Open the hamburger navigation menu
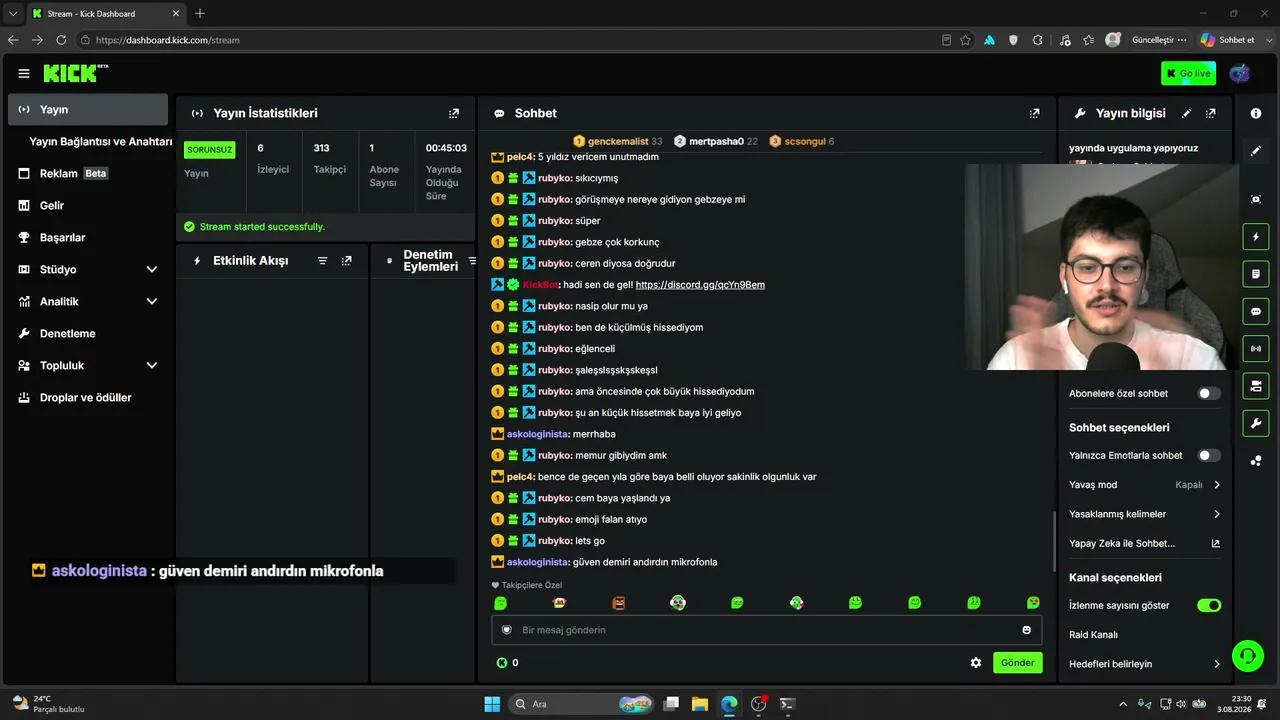 coord(24,73)
